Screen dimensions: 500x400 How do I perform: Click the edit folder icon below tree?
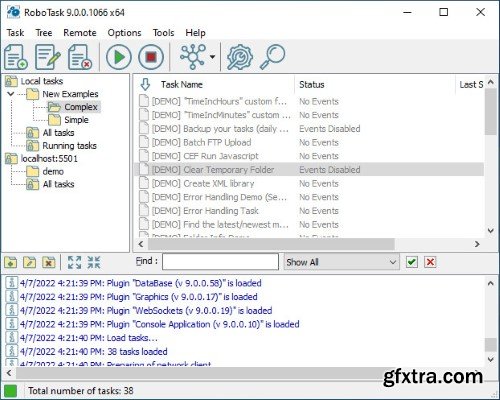coord(29,262)
